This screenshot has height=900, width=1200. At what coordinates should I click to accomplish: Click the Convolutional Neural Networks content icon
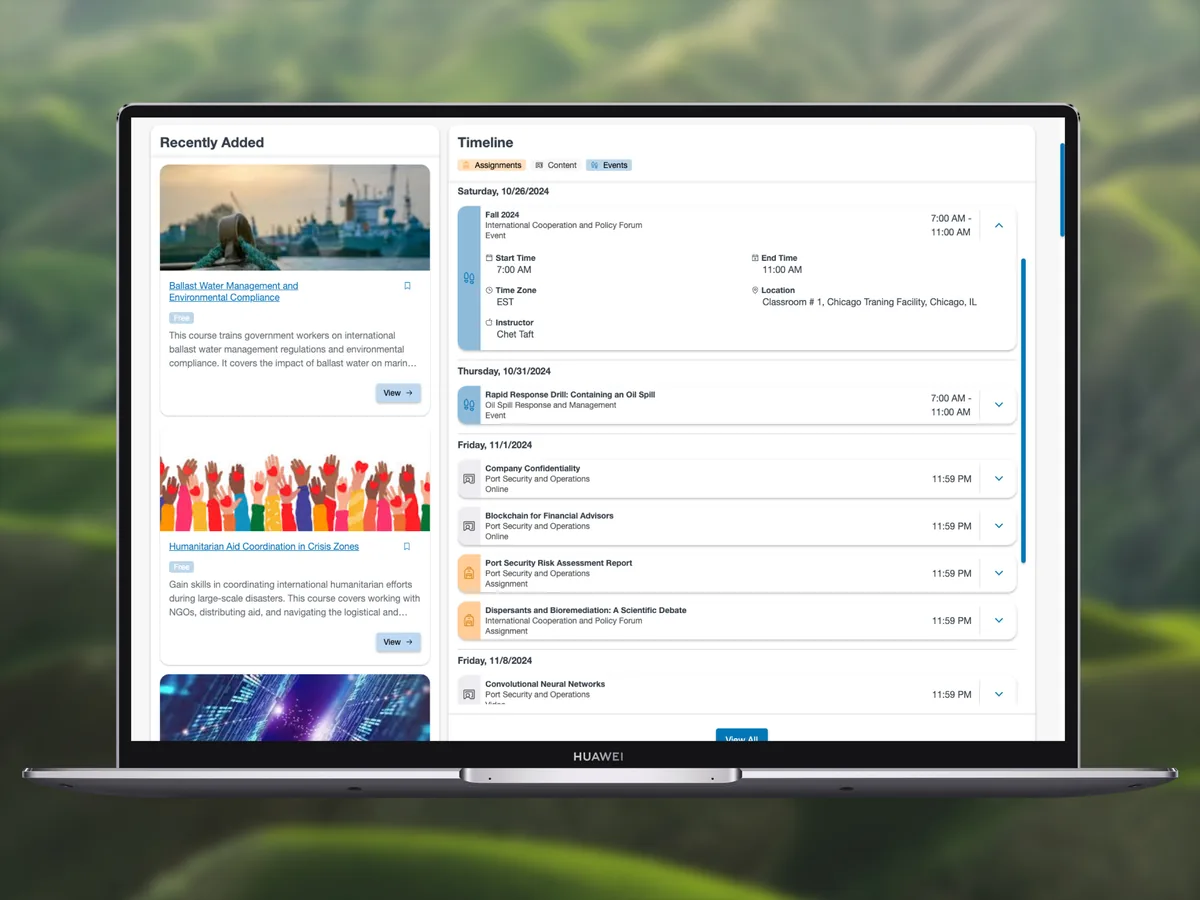point(469,694)
